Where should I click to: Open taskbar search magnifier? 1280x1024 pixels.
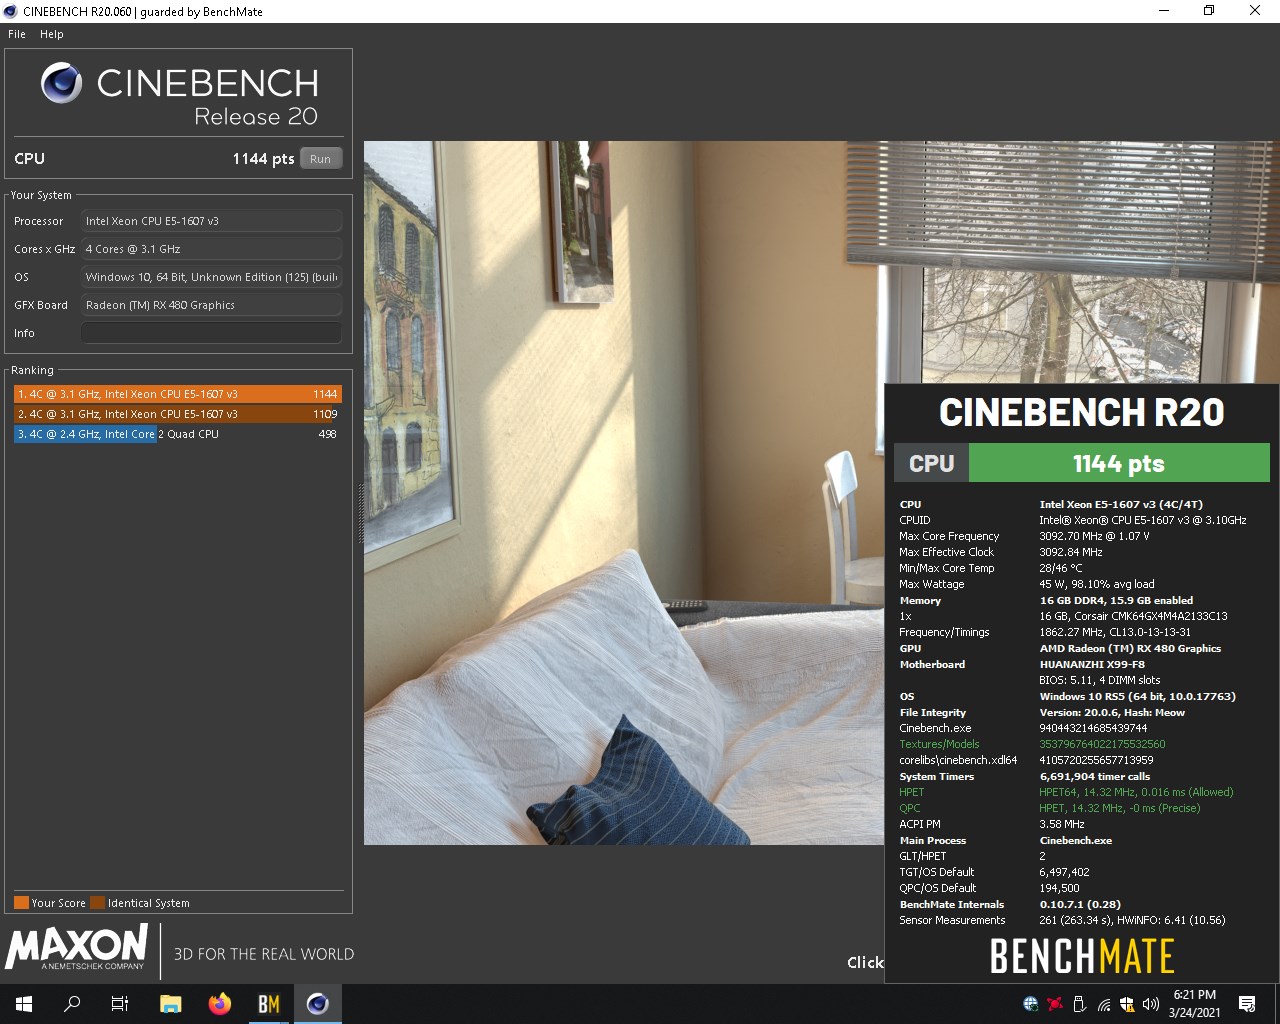point(72,1004)
